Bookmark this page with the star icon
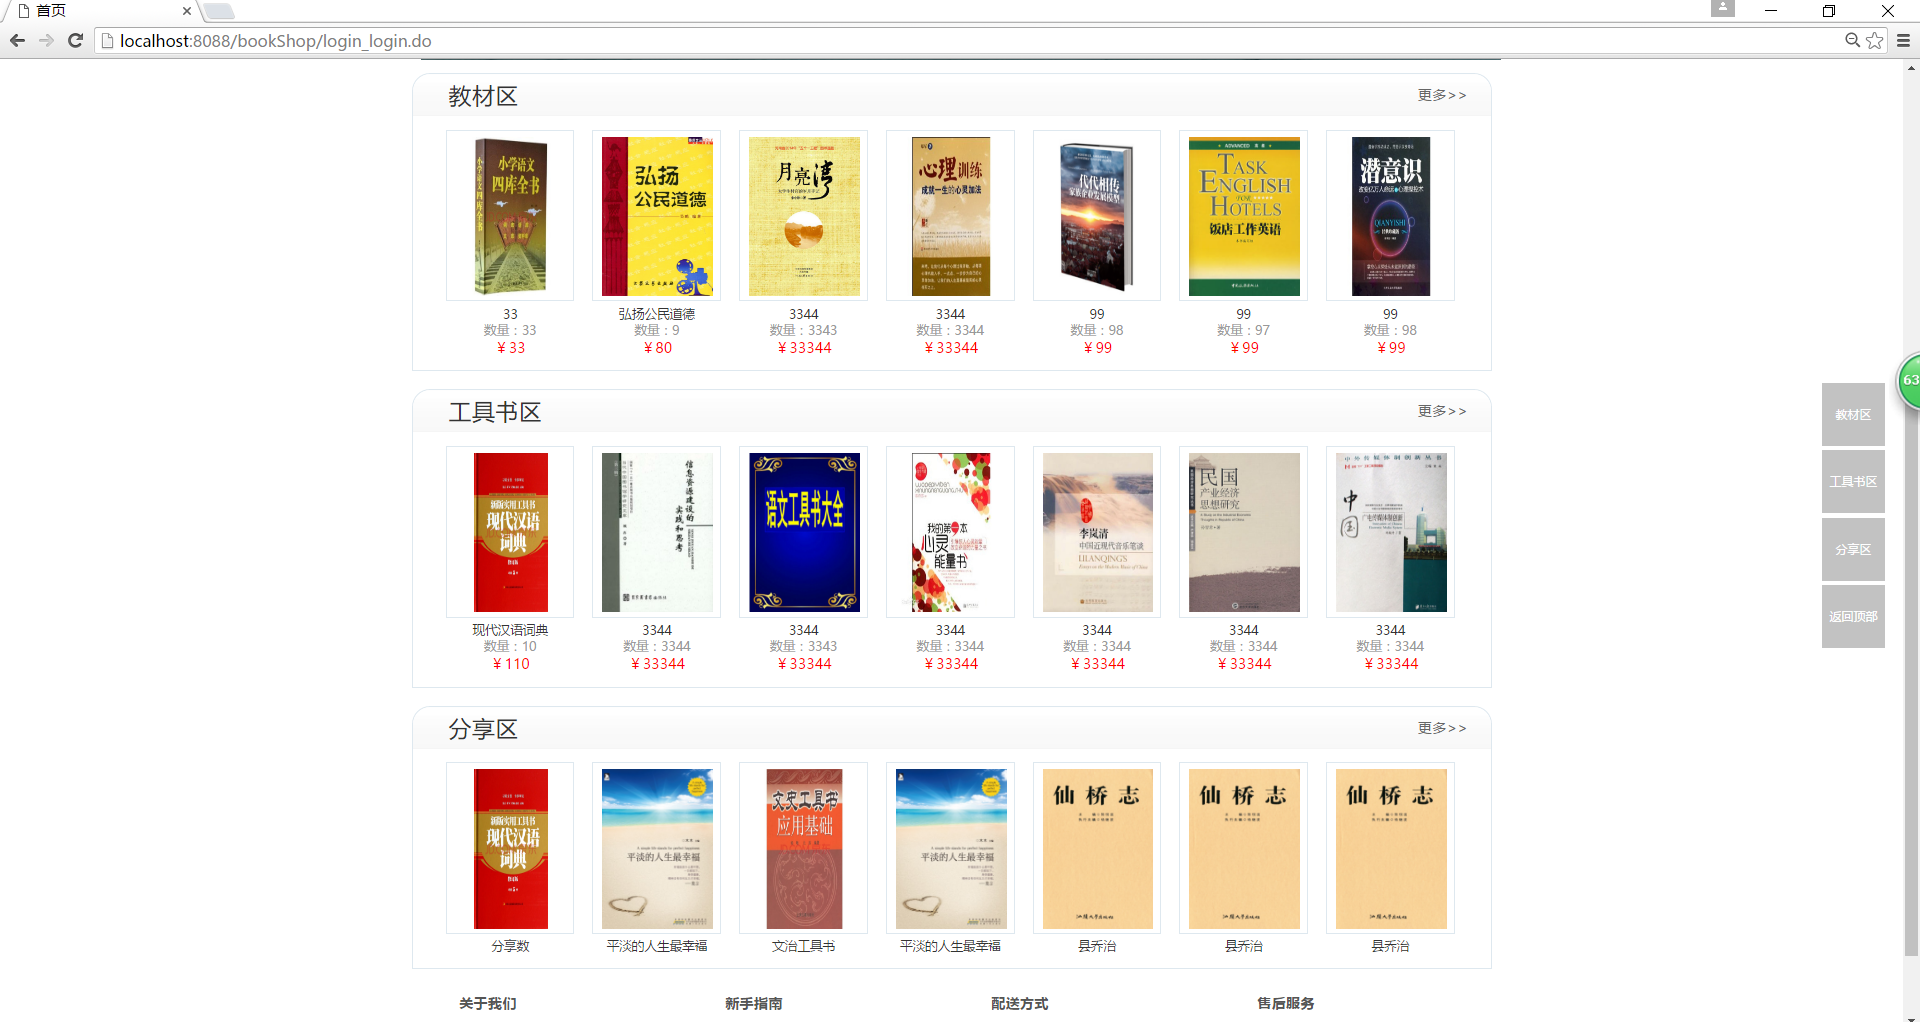The width and height of the screenshot is (1920, 1022). [1875, 40]
